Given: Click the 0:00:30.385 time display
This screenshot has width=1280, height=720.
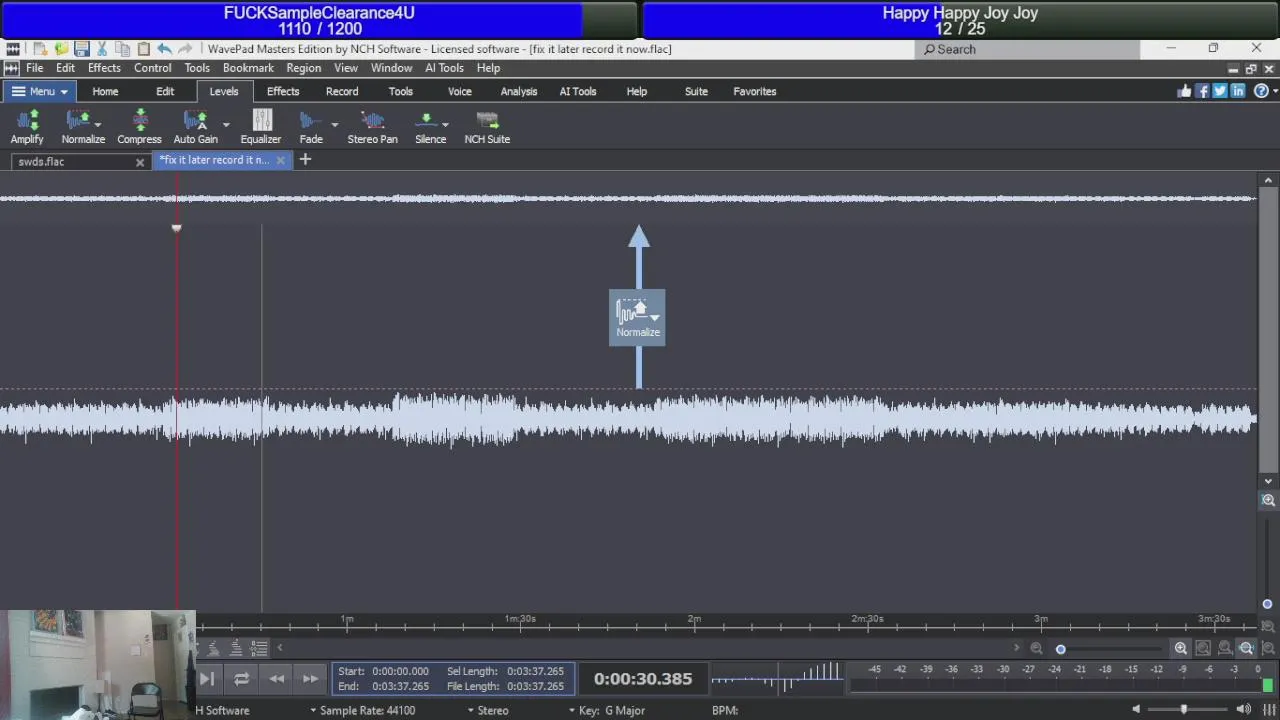Looking at the screenshot, I should click(x=643, y=679).
